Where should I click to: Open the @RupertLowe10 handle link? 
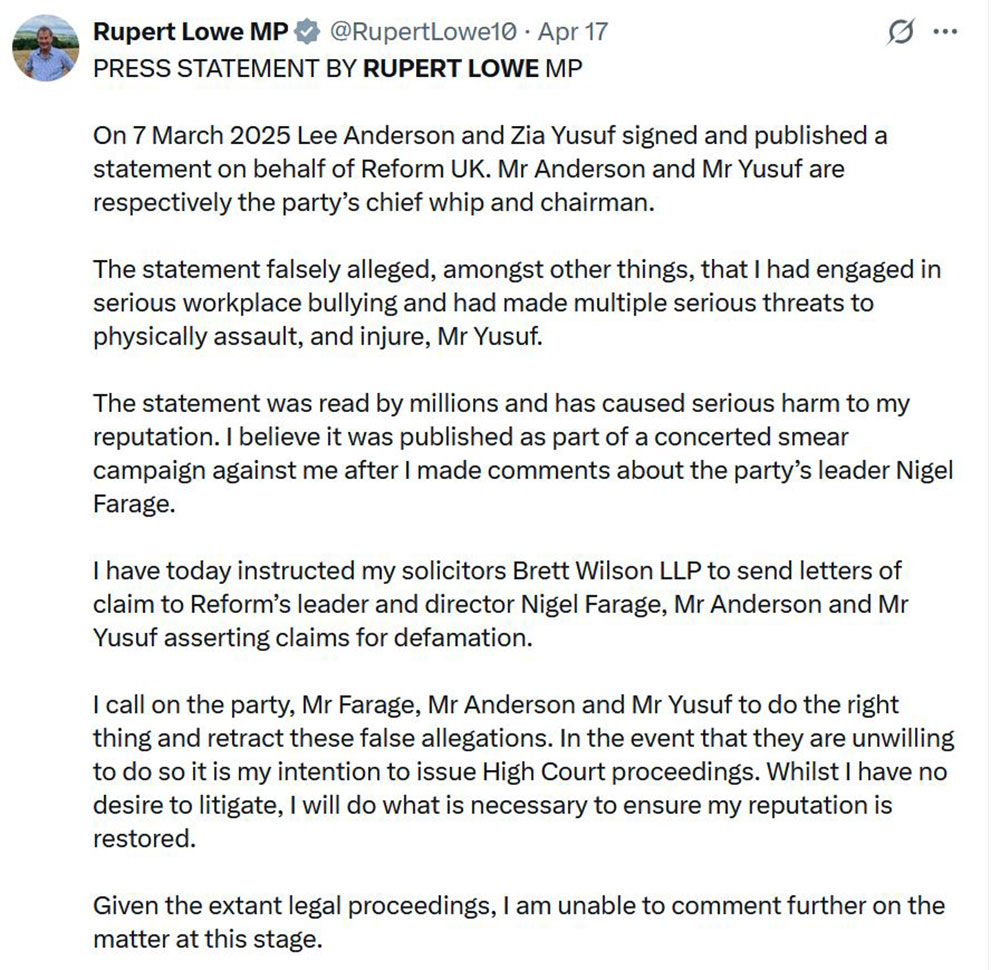coord(423,32)
